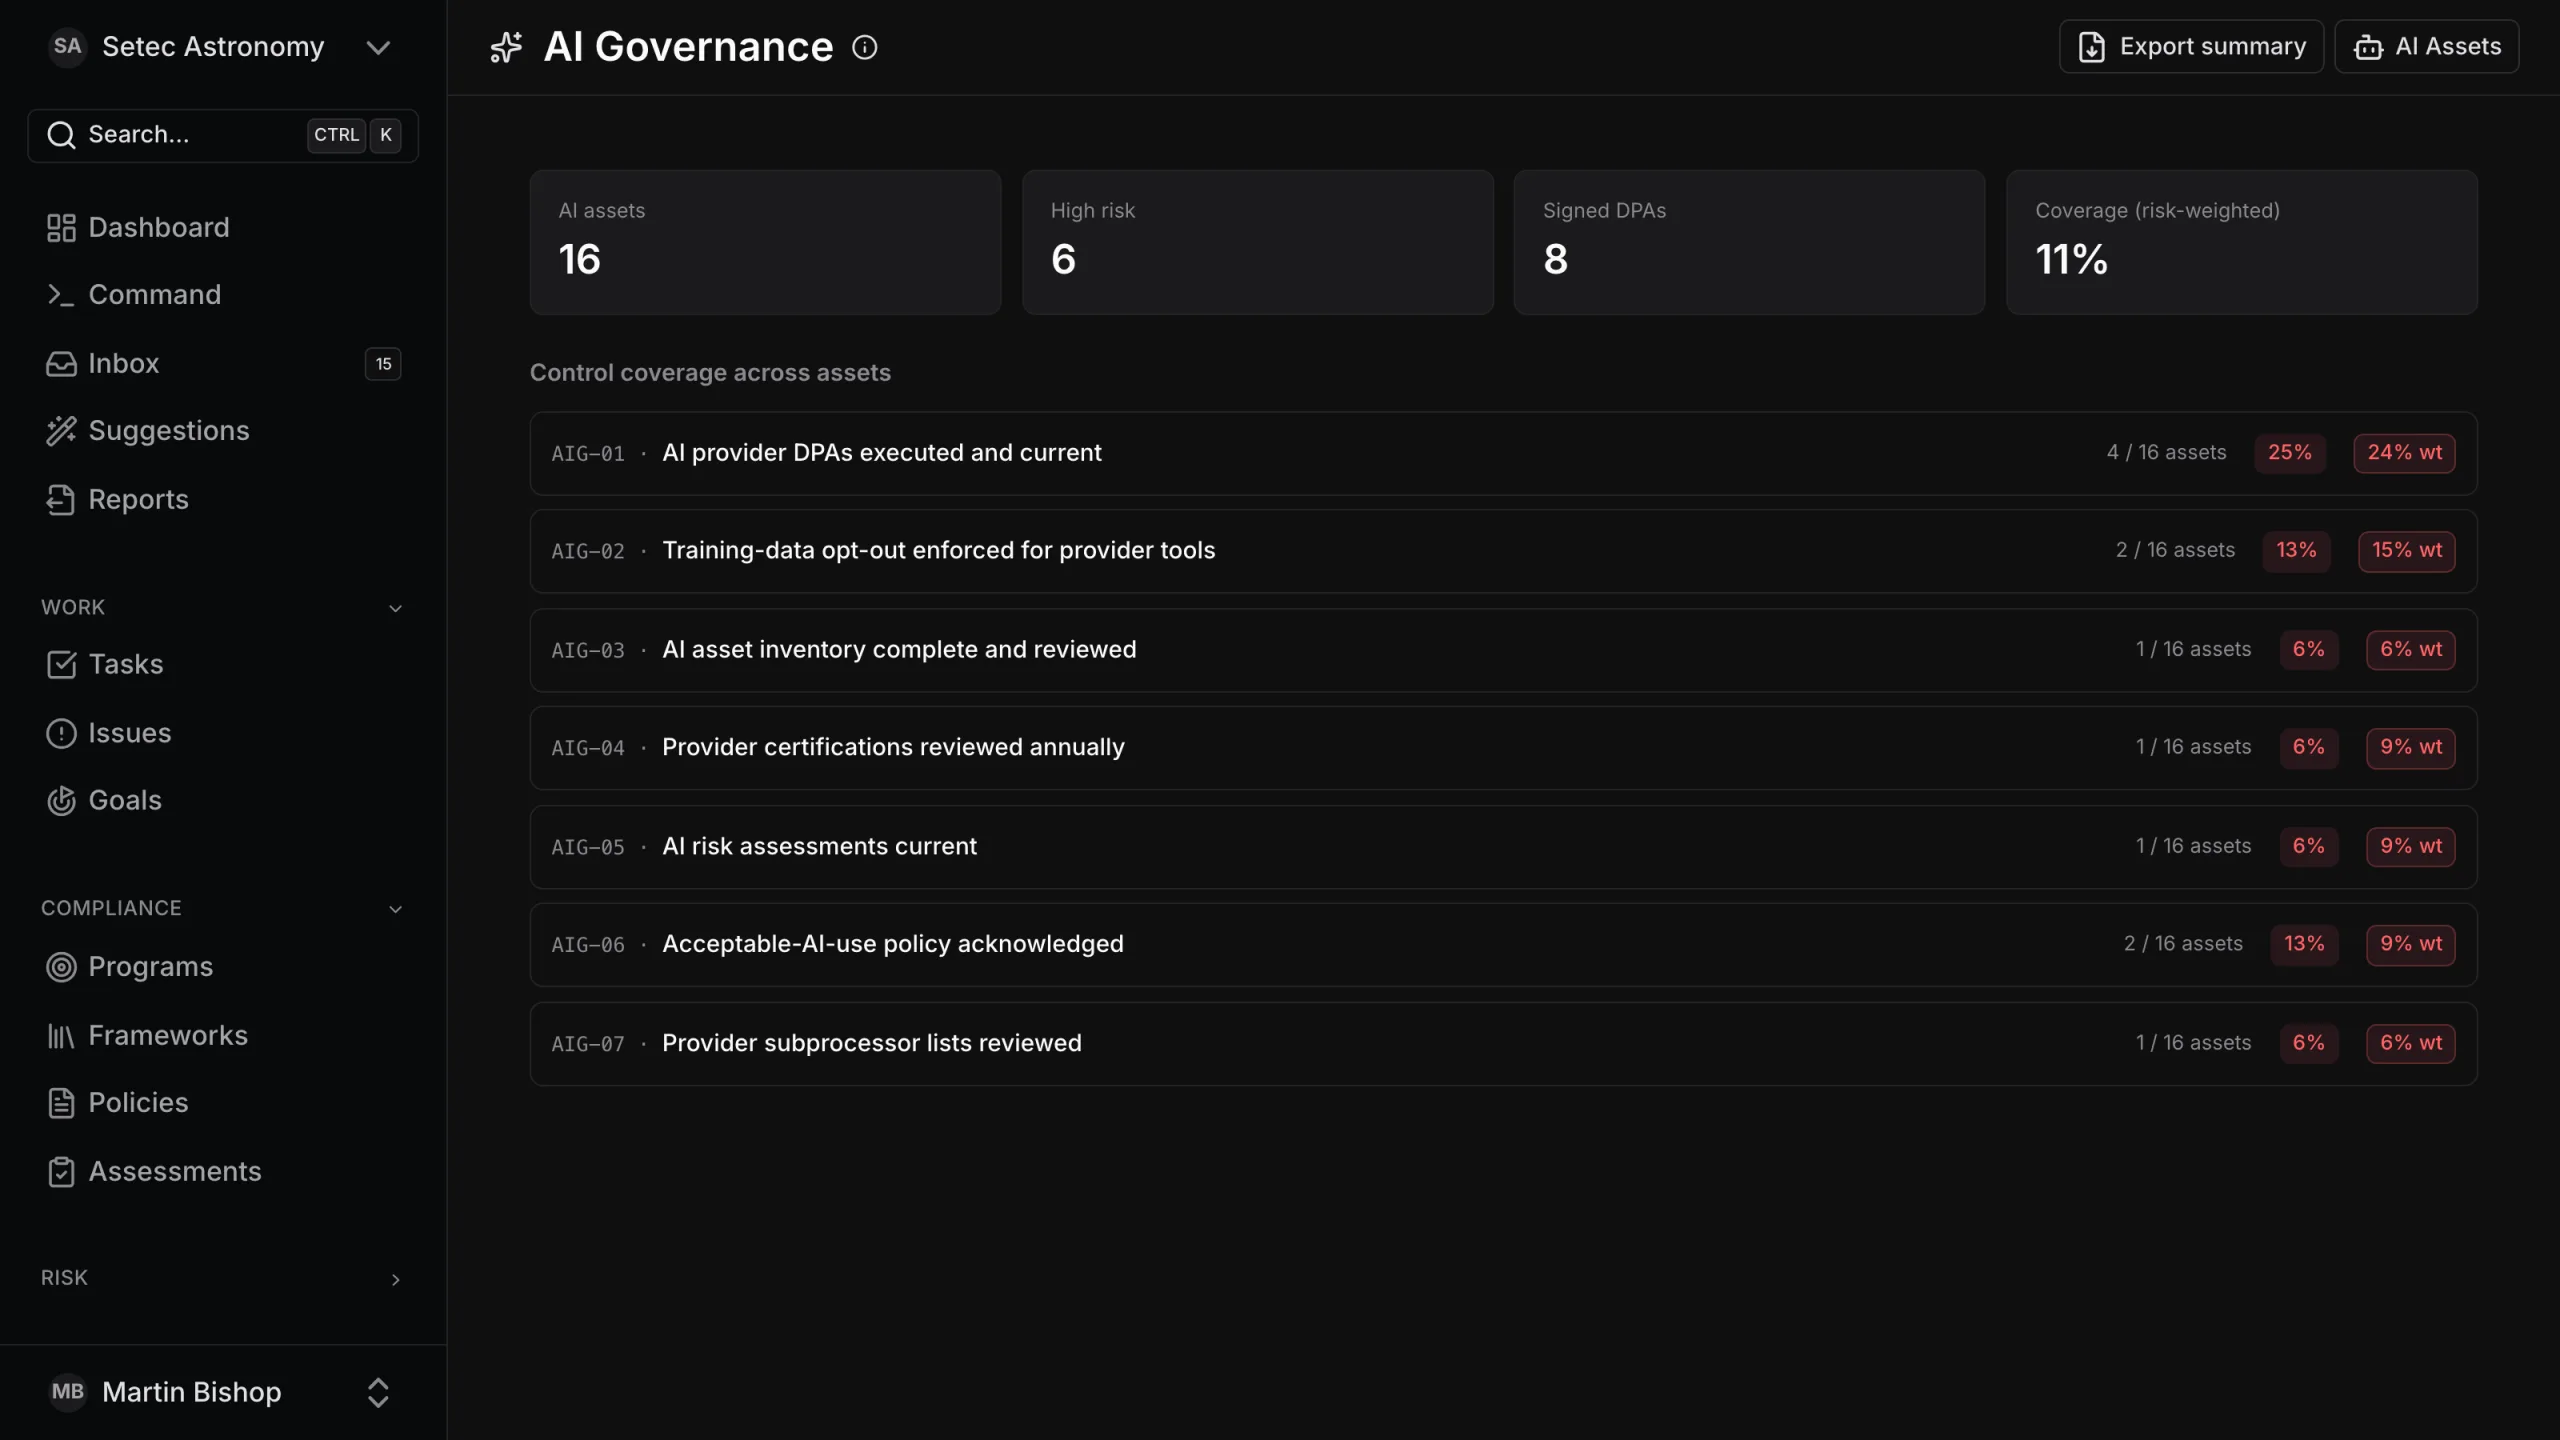The width and height of the screenshot is (2560, 1440).
Task: Click the SA organization avatar
Action: point(67,47)
